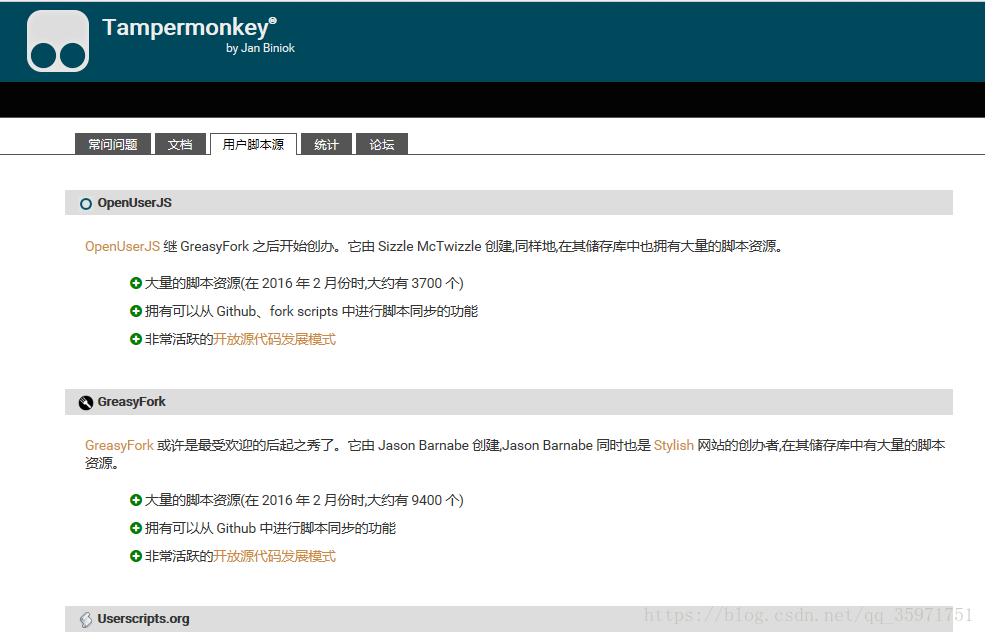Switch to the 统计 tab

[326, 144]
